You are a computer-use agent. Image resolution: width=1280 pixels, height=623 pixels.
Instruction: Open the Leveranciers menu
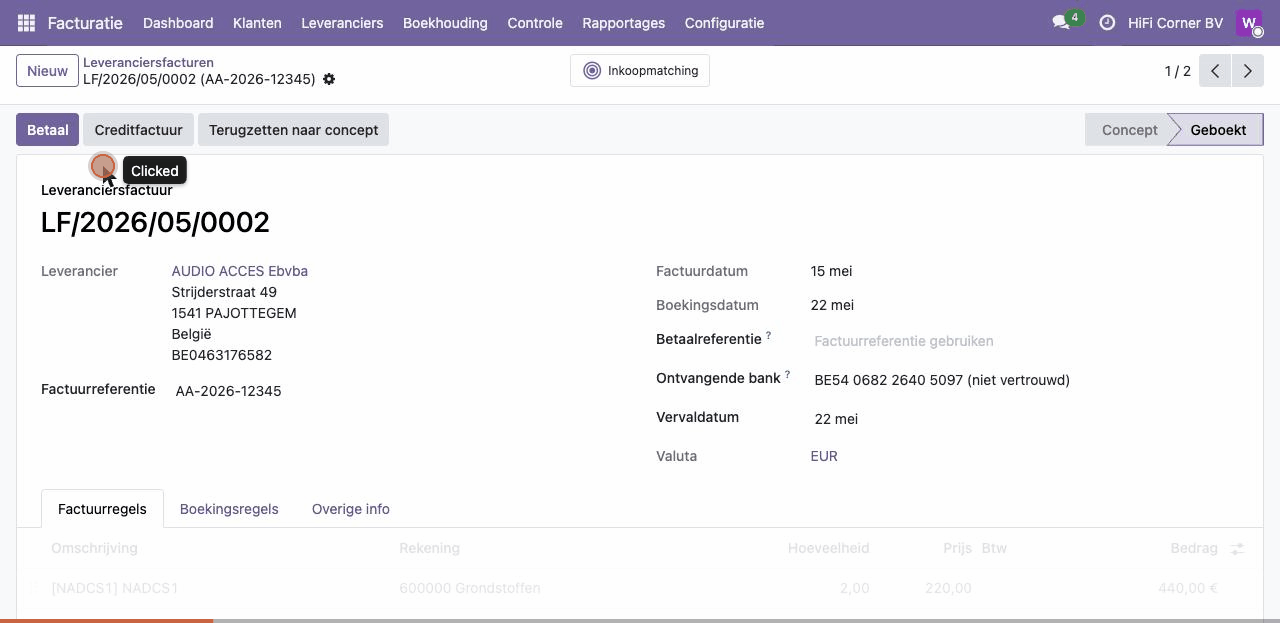342,22
